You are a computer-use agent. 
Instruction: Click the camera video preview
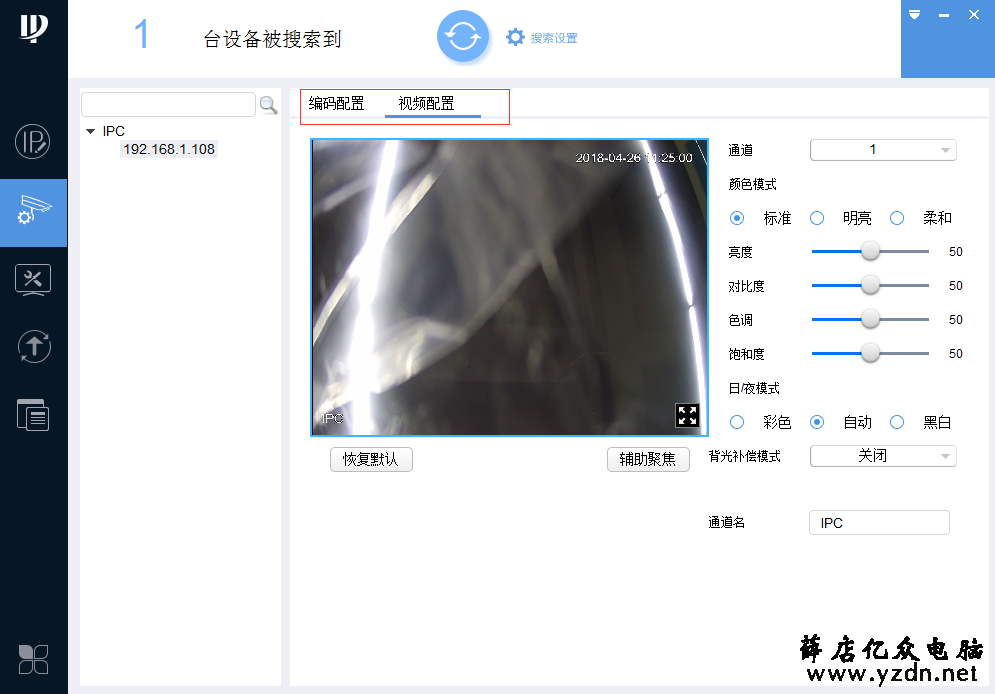pyautogui.click(x=509, y=287)
